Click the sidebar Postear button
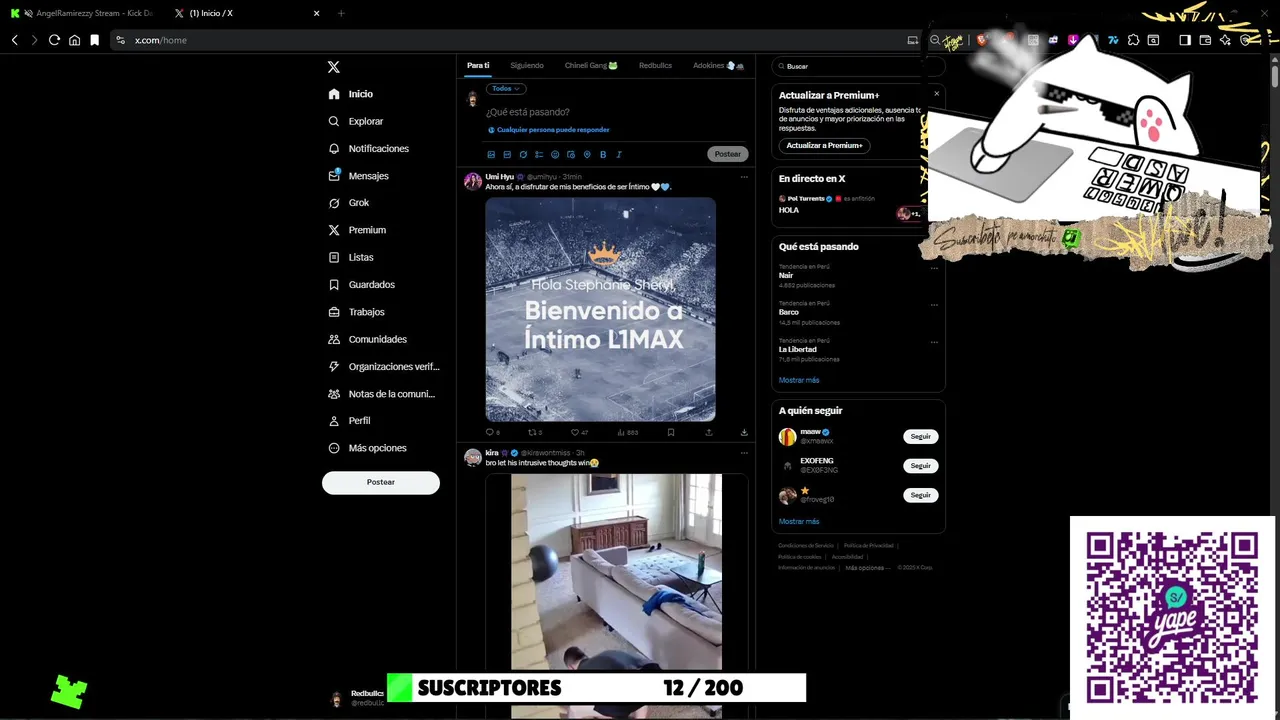This screenshot has height=720, width=1280. (x=381, y=482)
